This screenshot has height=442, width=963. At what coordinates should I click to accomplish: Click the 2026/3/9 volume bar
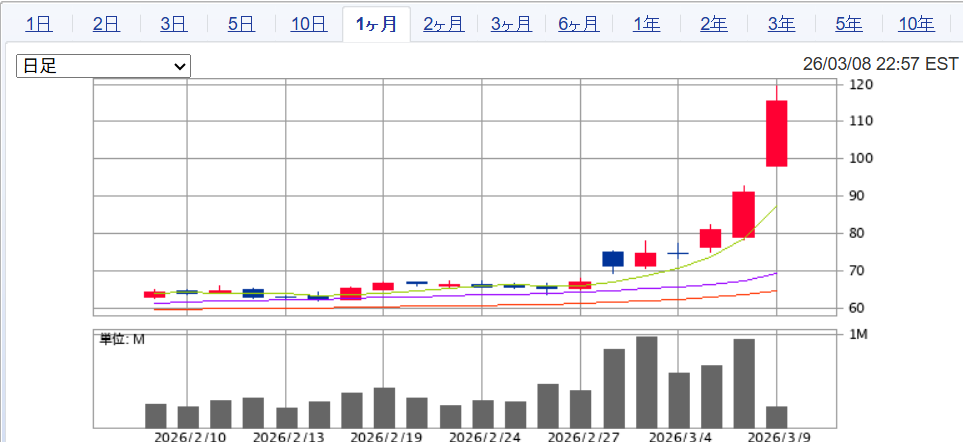[777, 416]
